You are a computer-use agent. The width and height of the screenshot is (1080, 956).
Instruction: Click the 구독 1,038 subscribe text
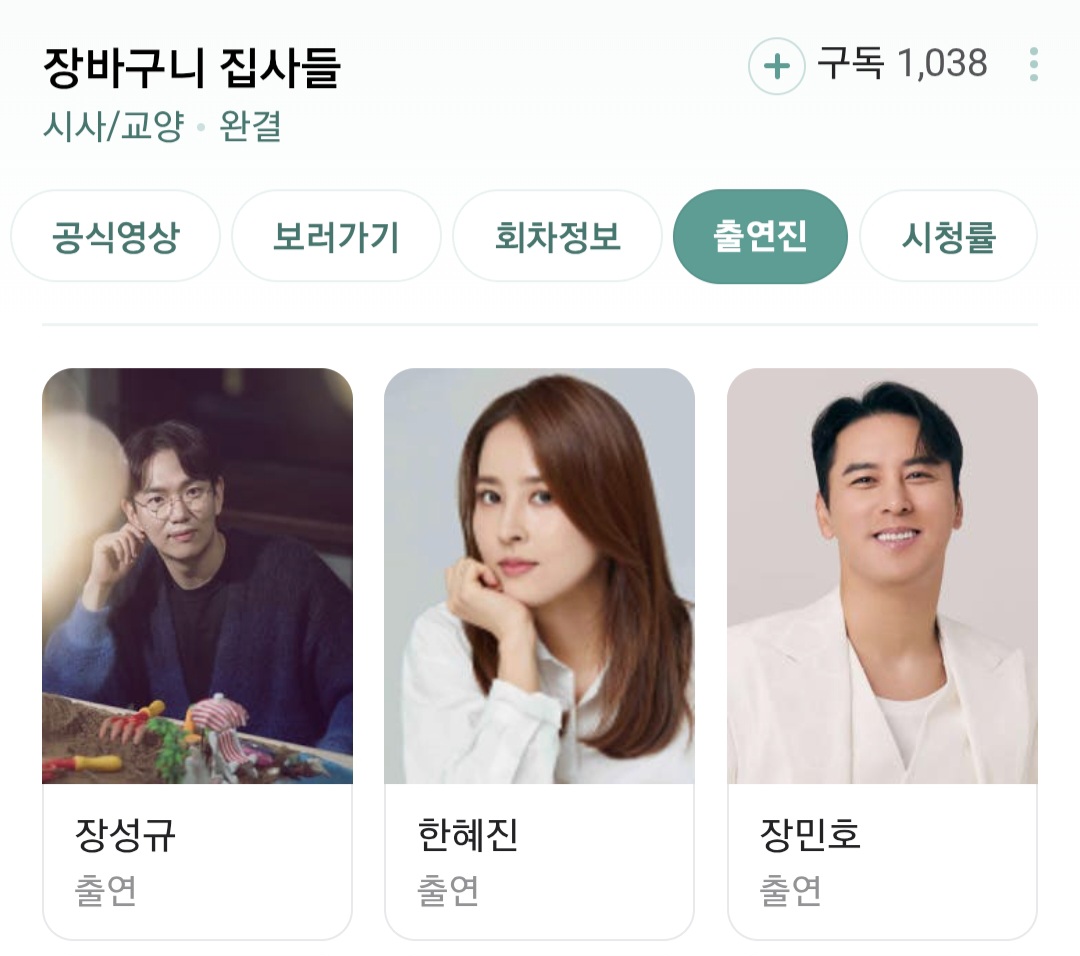tap(902, 63)
